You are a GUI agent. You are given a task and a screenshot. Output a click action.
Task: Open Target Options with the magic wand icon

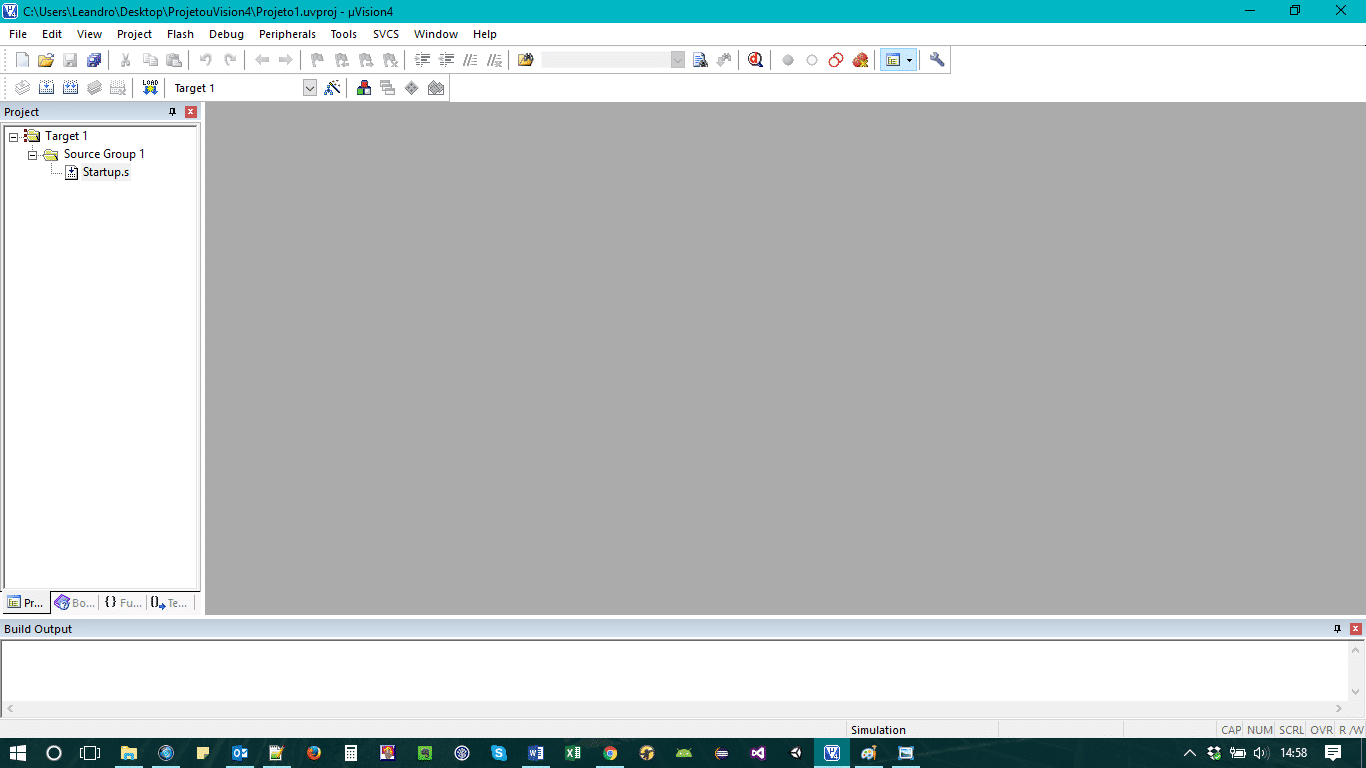click(x=332, y=88)
